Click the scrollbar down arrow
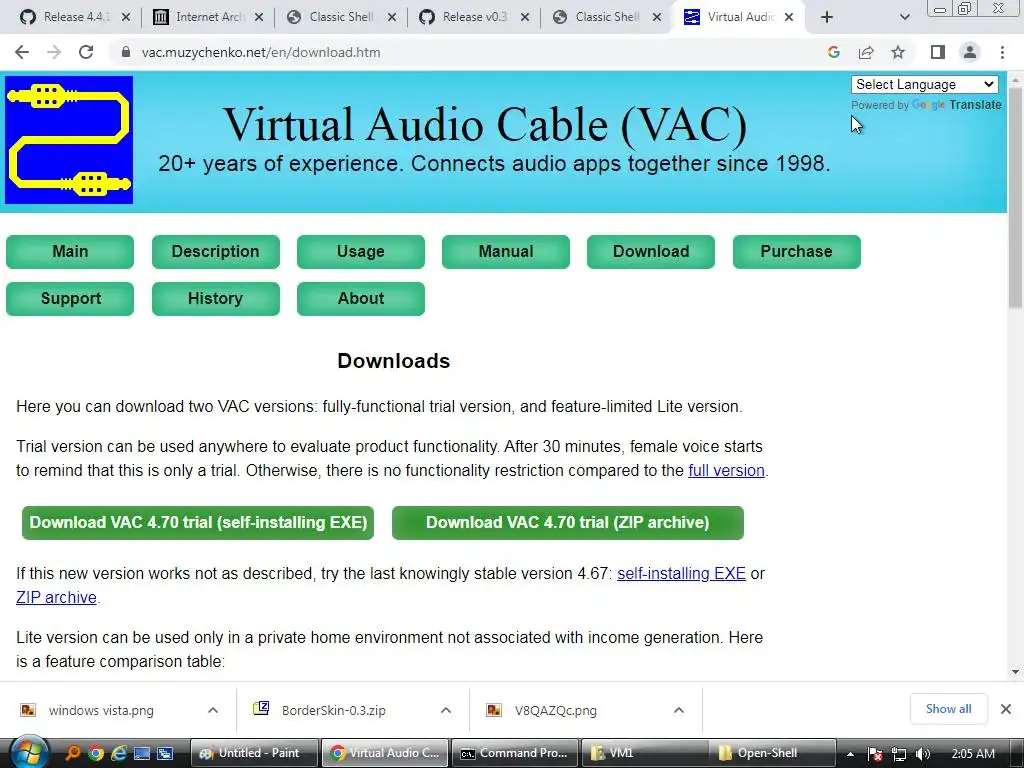 coord(1015,671)
